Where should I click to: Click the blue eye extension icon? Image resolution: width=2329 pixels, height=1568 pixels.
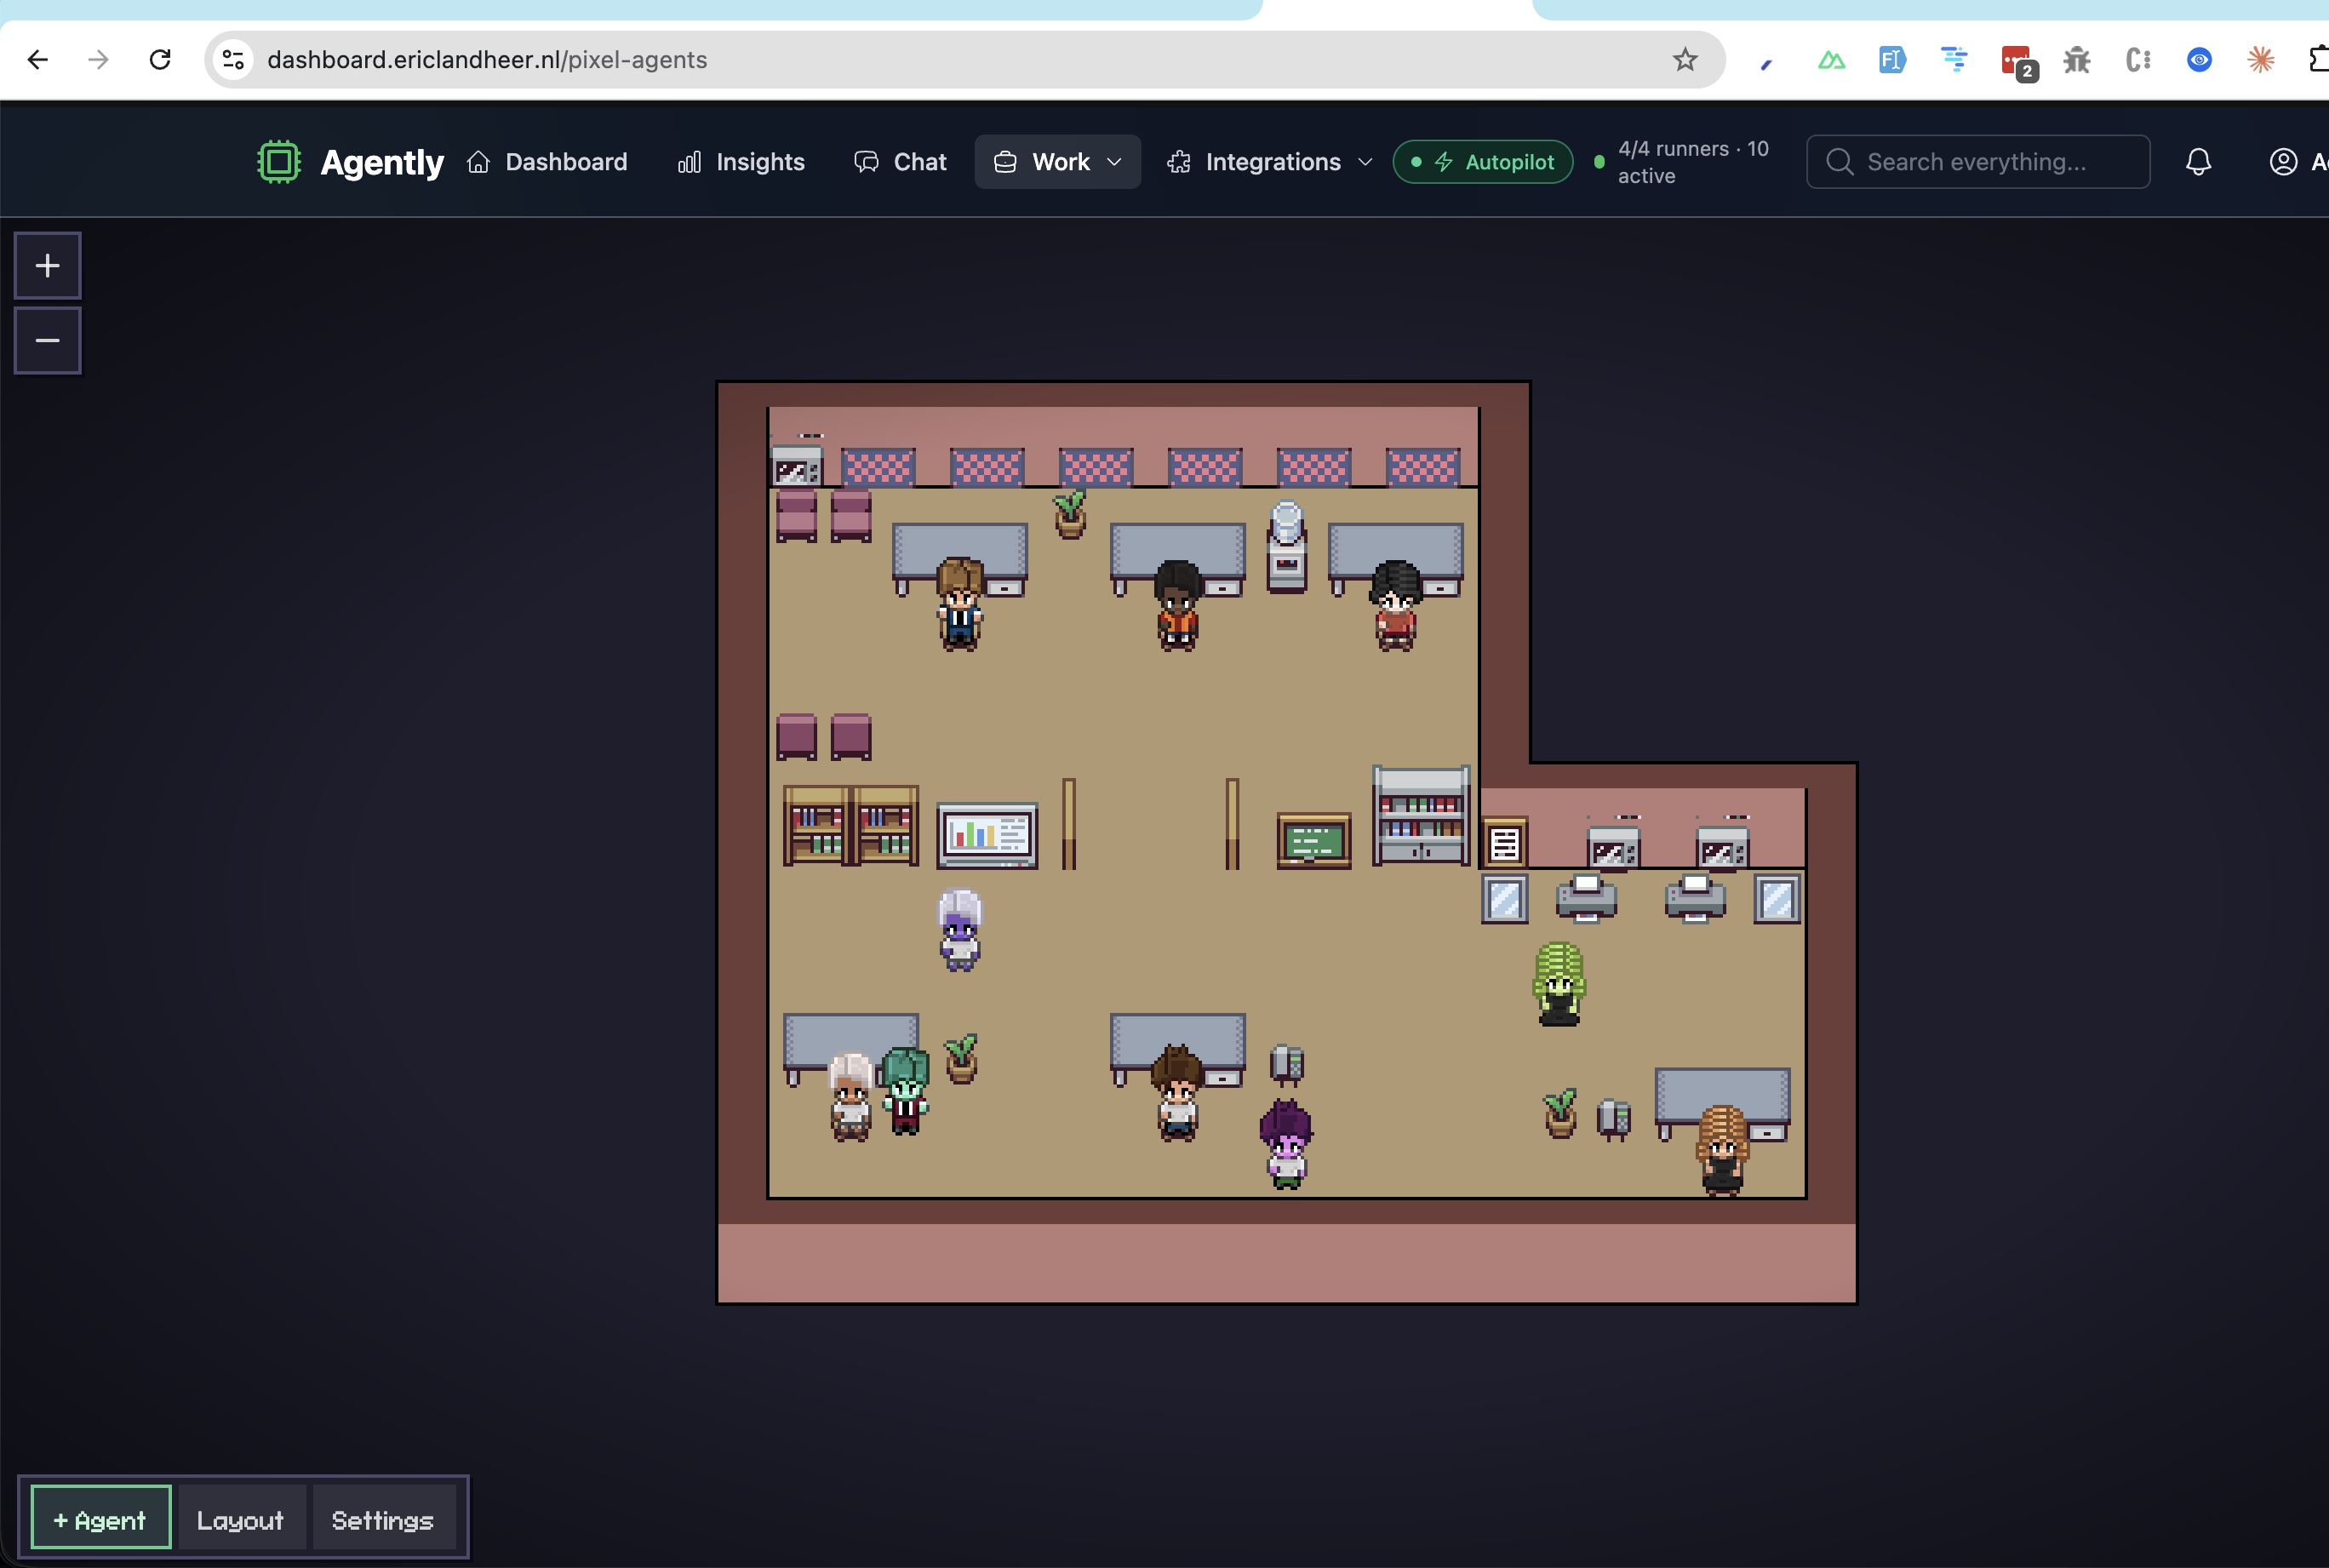pyautogui.click(x=2197, y=60)
